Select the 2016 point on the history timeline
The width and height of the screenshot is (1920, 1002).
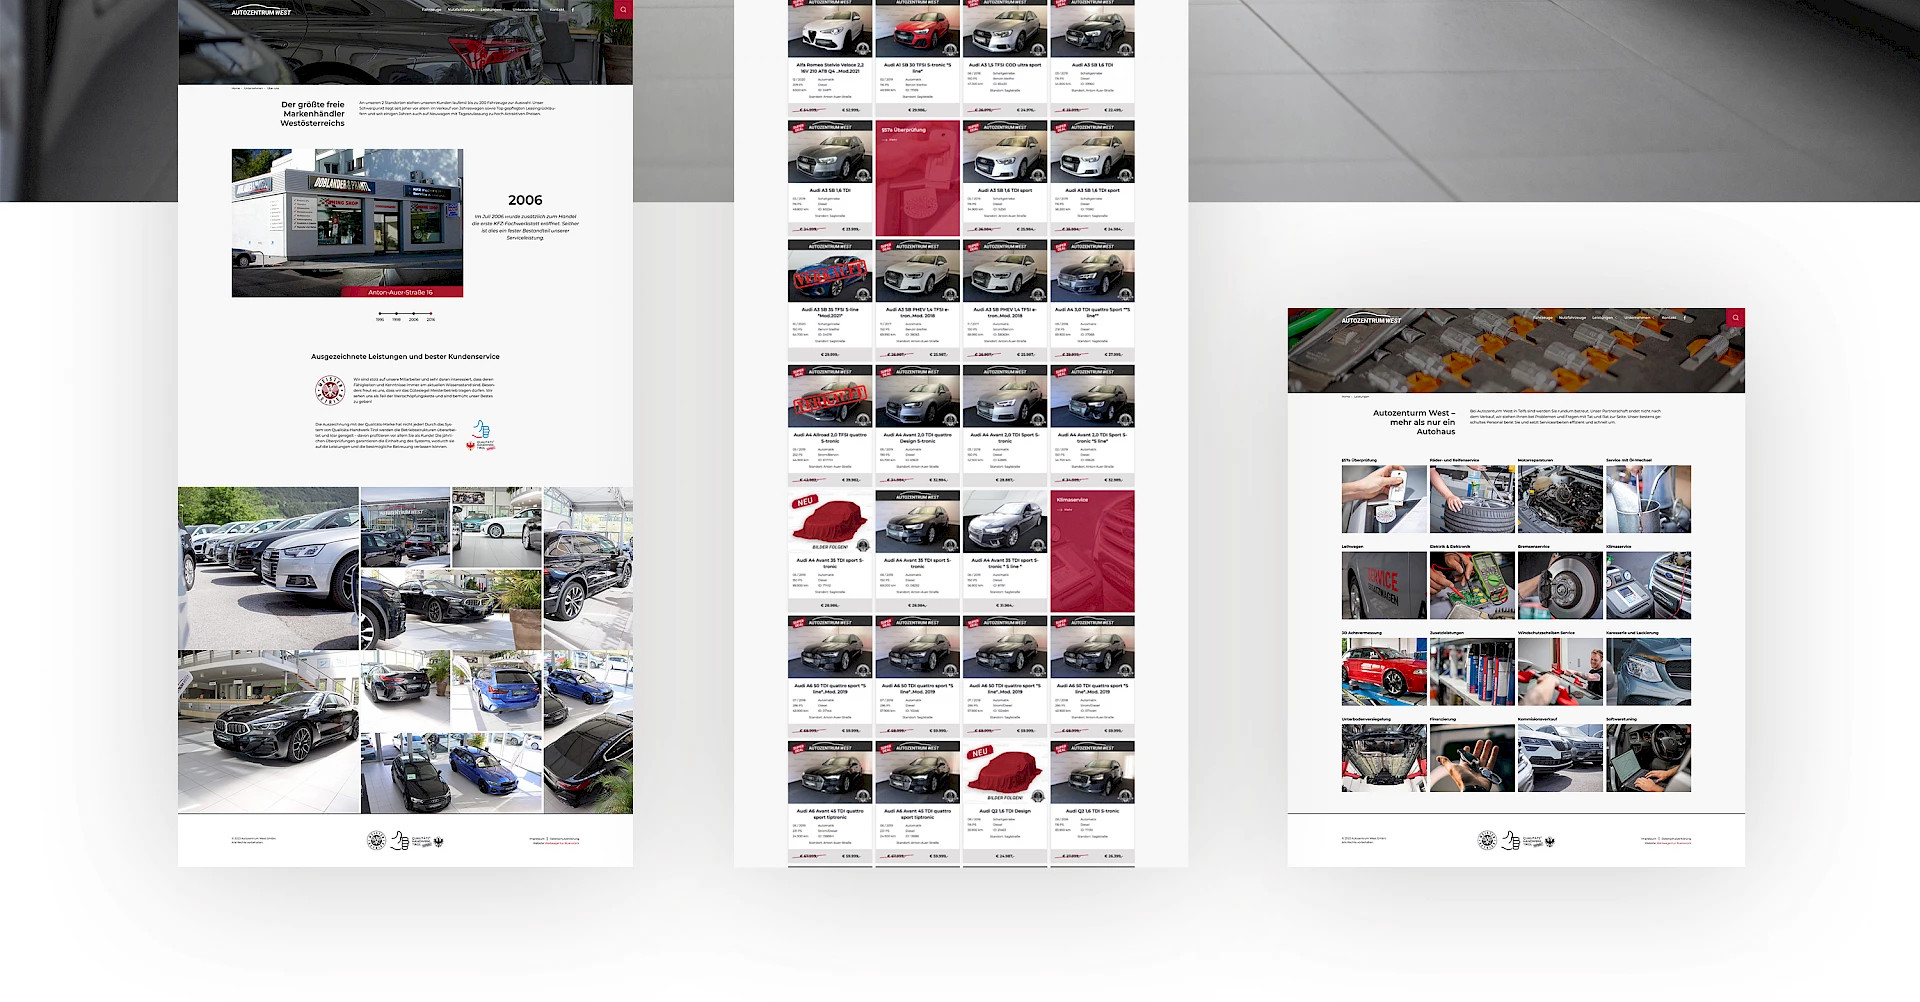[x=431, y=314]
